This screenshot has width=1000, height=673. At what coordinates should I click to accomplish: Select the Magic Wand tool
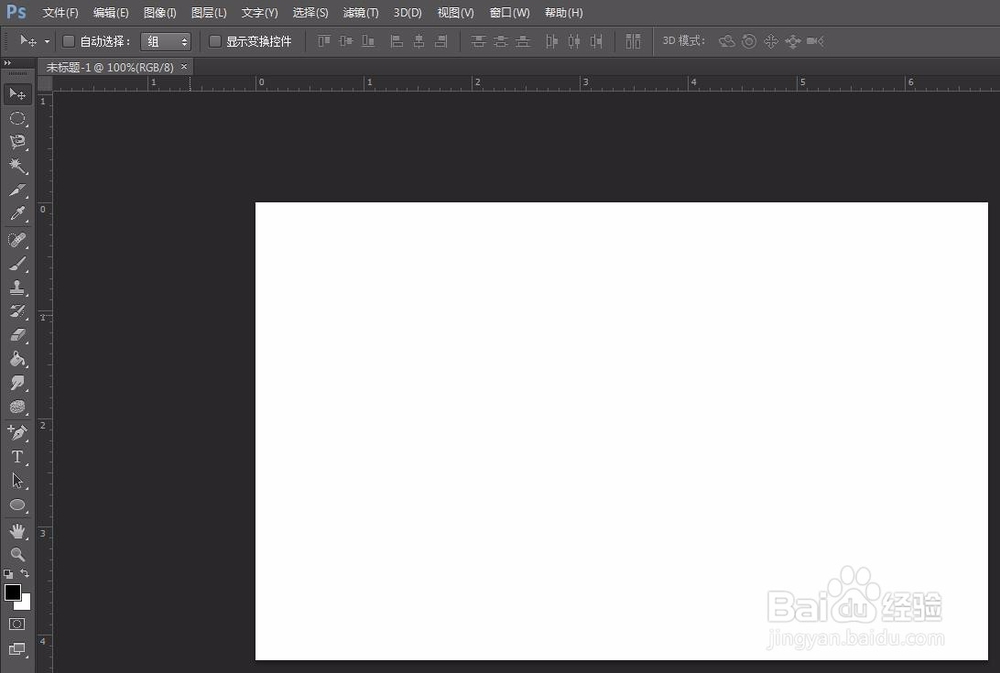[x=17, y=166]
